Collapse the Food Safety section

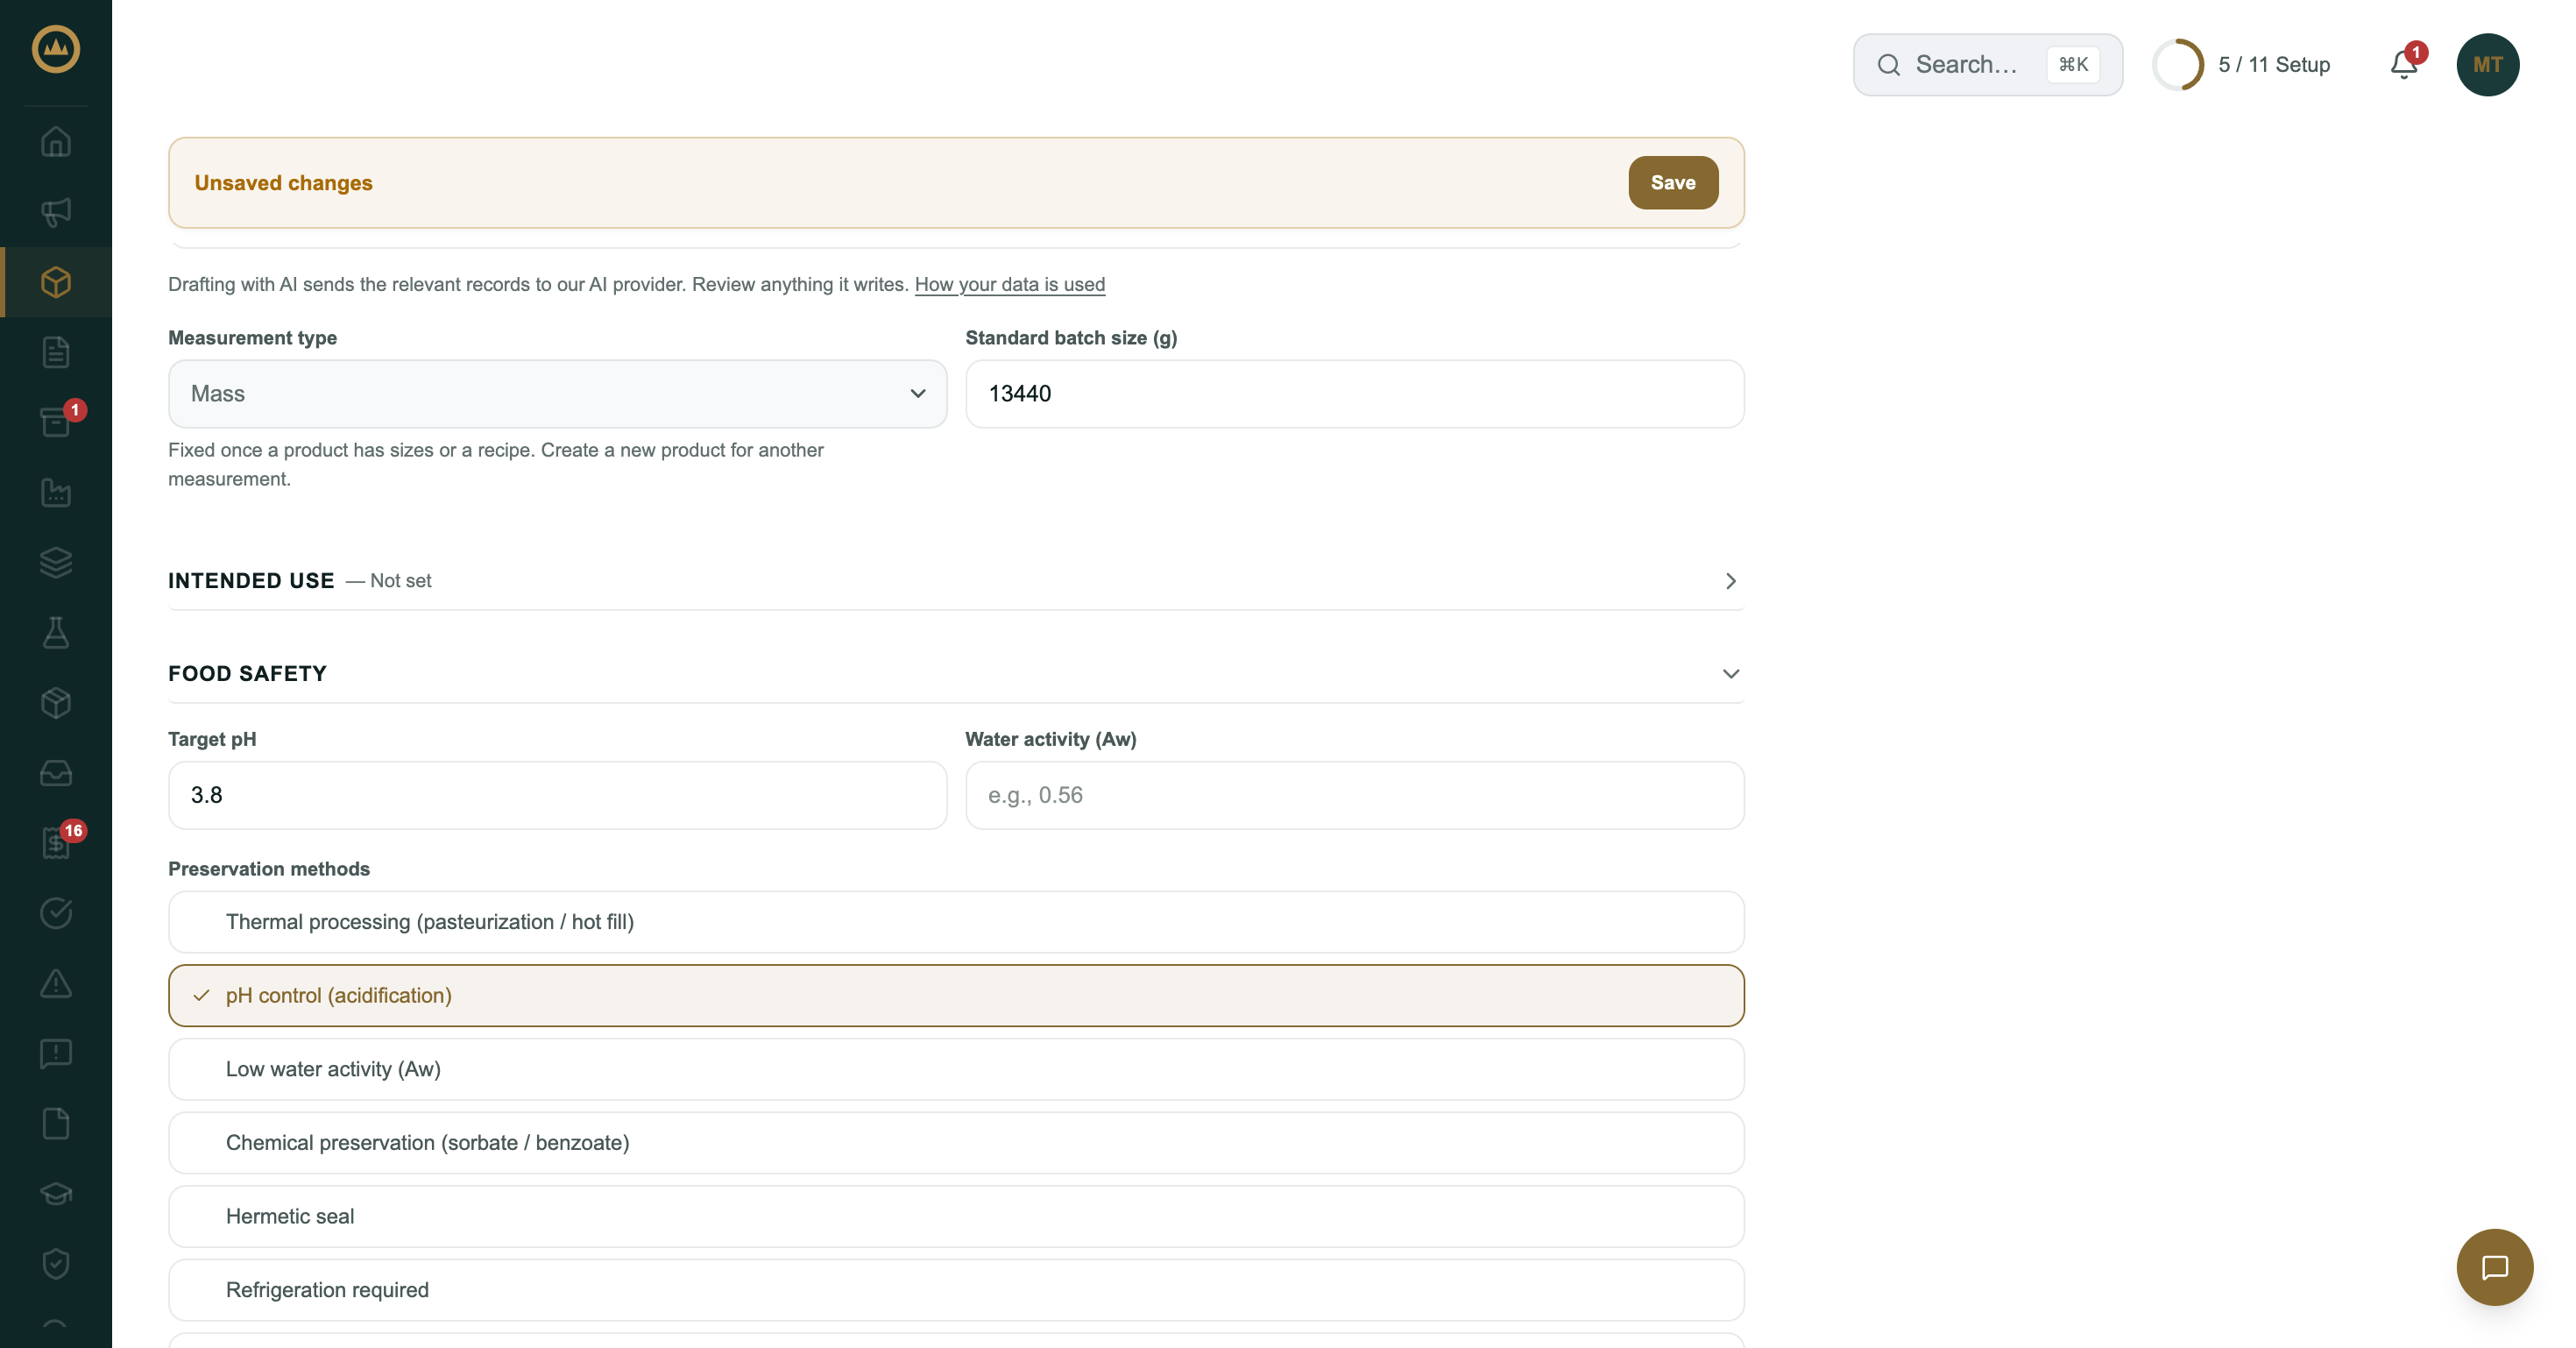tap(956, 674)
